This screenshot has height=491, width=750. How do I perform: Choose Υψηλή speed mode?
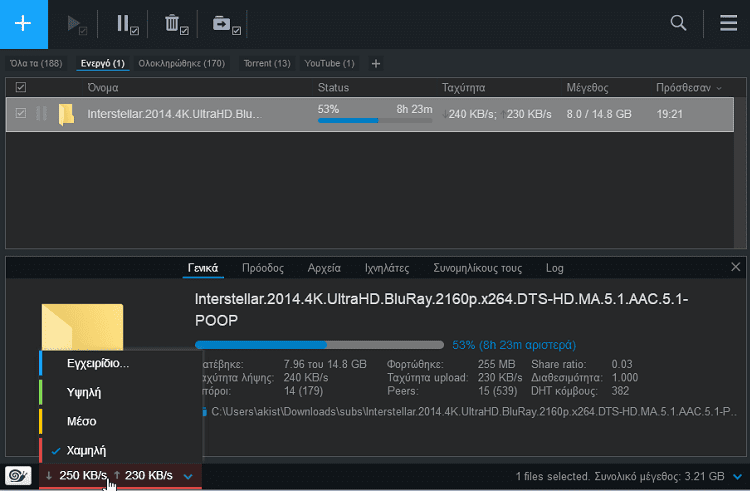121,393
